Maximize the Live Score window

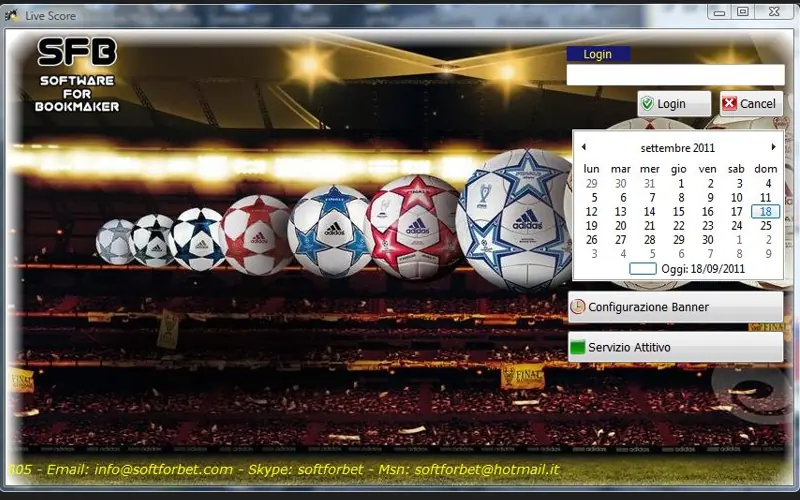point(743,12)
